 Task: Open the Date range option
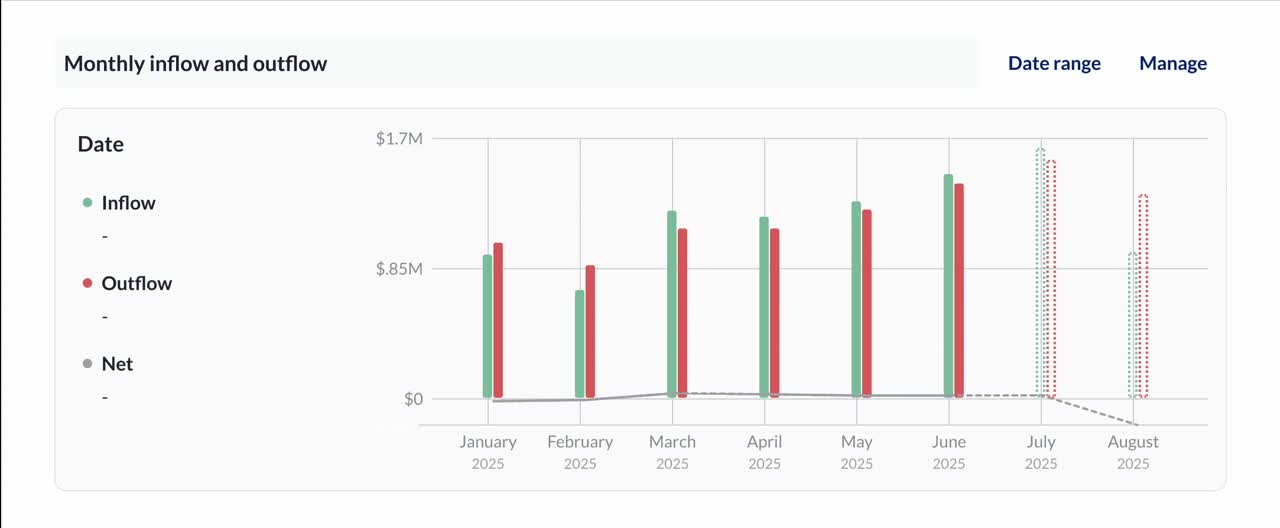(x=1054, y=63)
